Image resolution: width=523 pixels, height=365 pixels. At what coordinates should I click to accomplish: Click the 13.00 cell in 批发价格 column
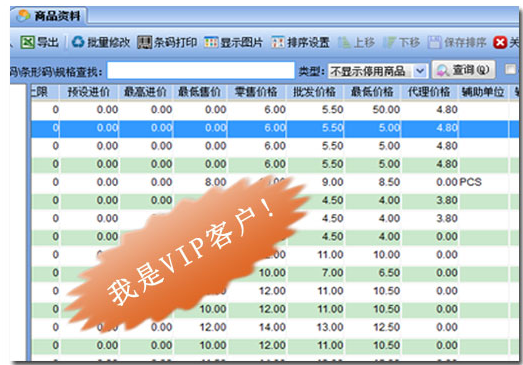tap(315, 327)
